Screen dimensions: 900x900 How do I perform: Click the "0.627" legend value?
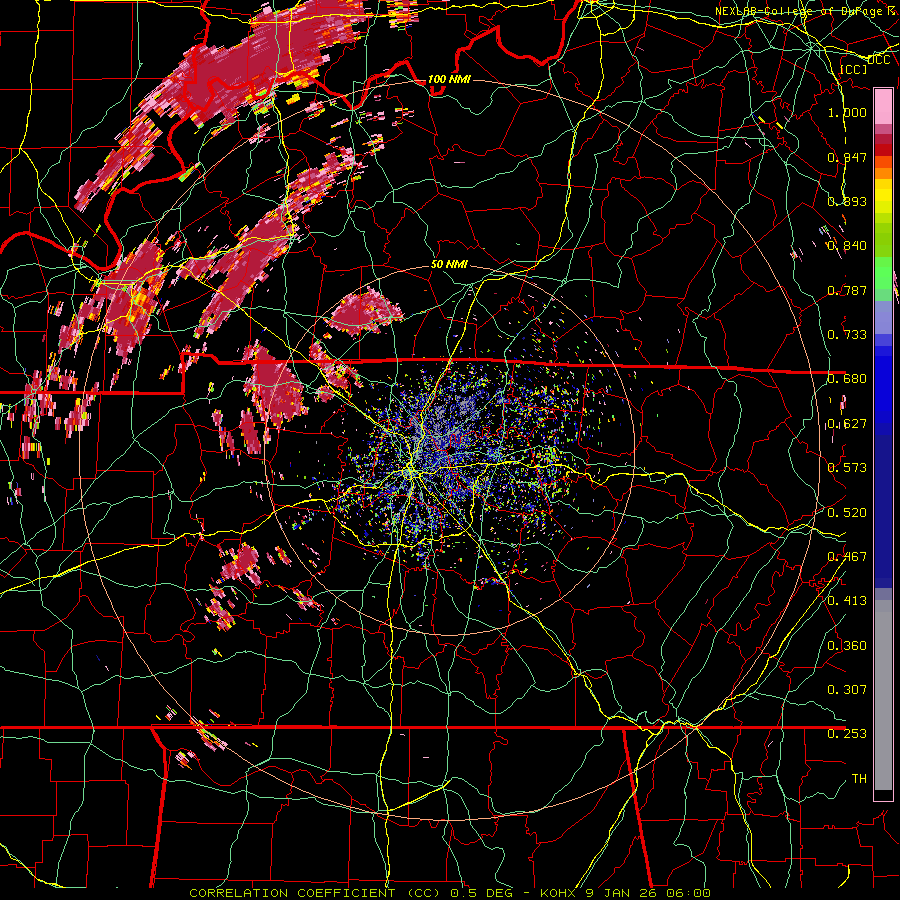click(847, 424)
